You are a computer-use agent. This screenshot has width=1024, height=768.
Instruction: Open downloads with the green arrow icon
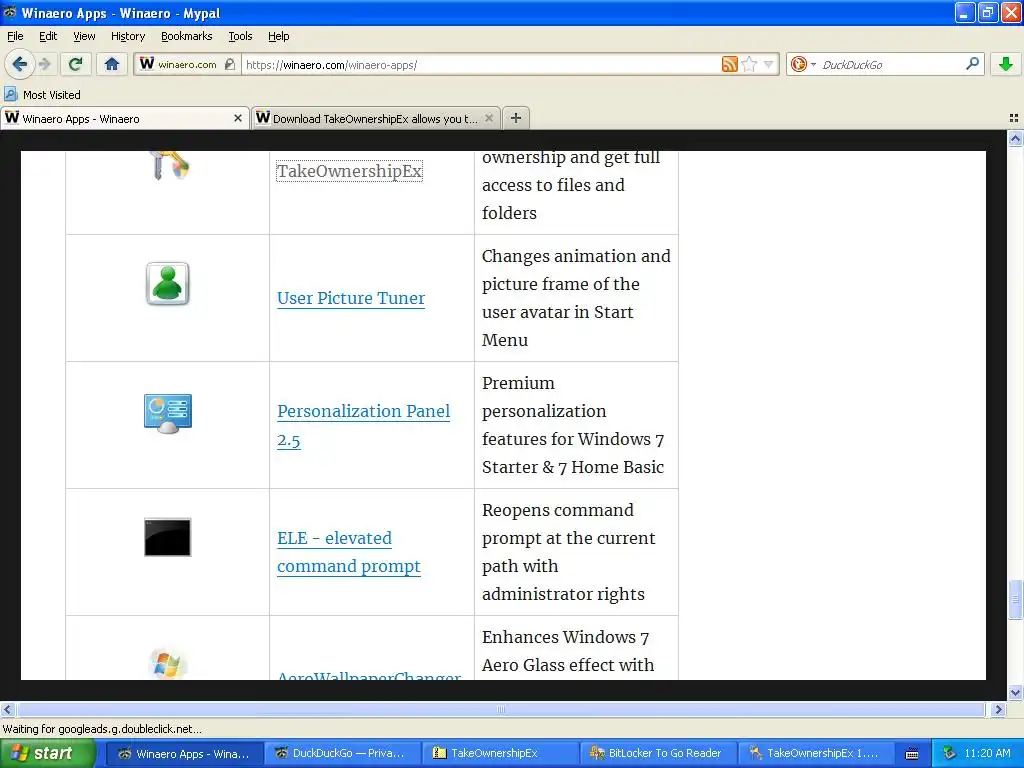[1006, 64]
